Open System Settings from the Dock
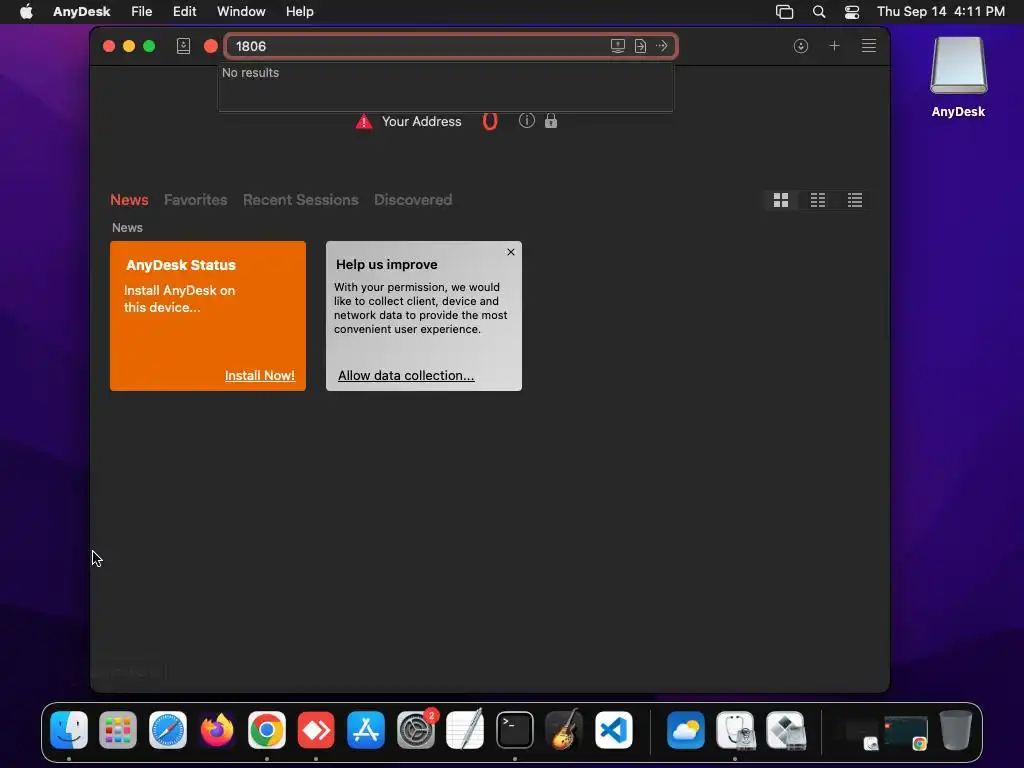Screen dimensions: 1024x768 click(415, 729)
